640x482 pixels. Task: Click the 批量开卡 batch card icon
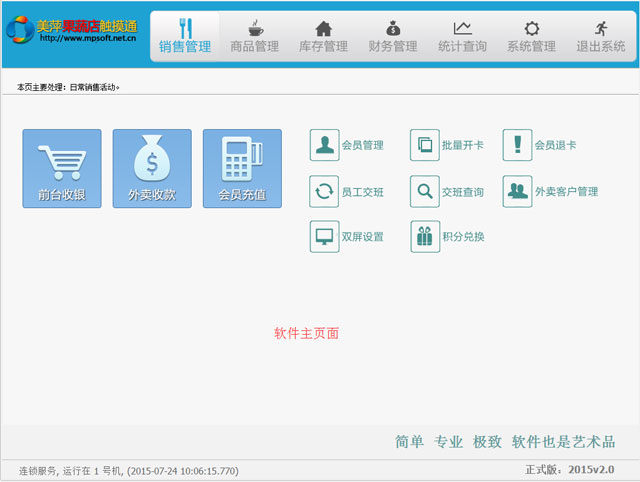point(425,145)
